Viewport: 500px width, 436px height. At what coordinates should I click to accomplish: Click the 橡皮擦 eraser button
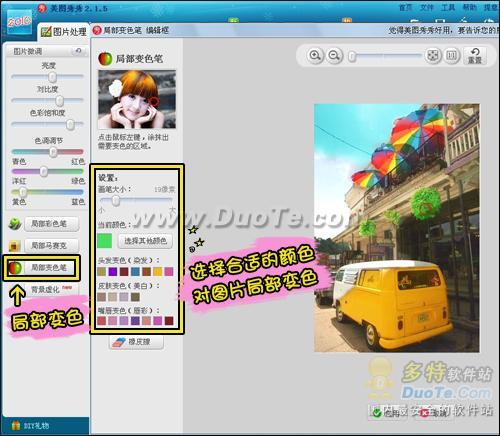coord(136,342)
